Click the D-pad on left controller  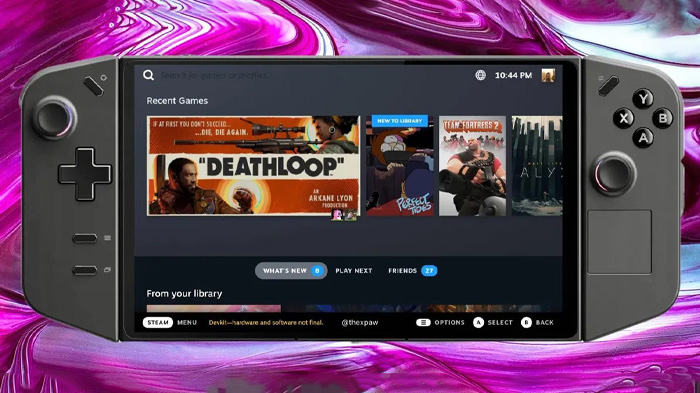85,174
